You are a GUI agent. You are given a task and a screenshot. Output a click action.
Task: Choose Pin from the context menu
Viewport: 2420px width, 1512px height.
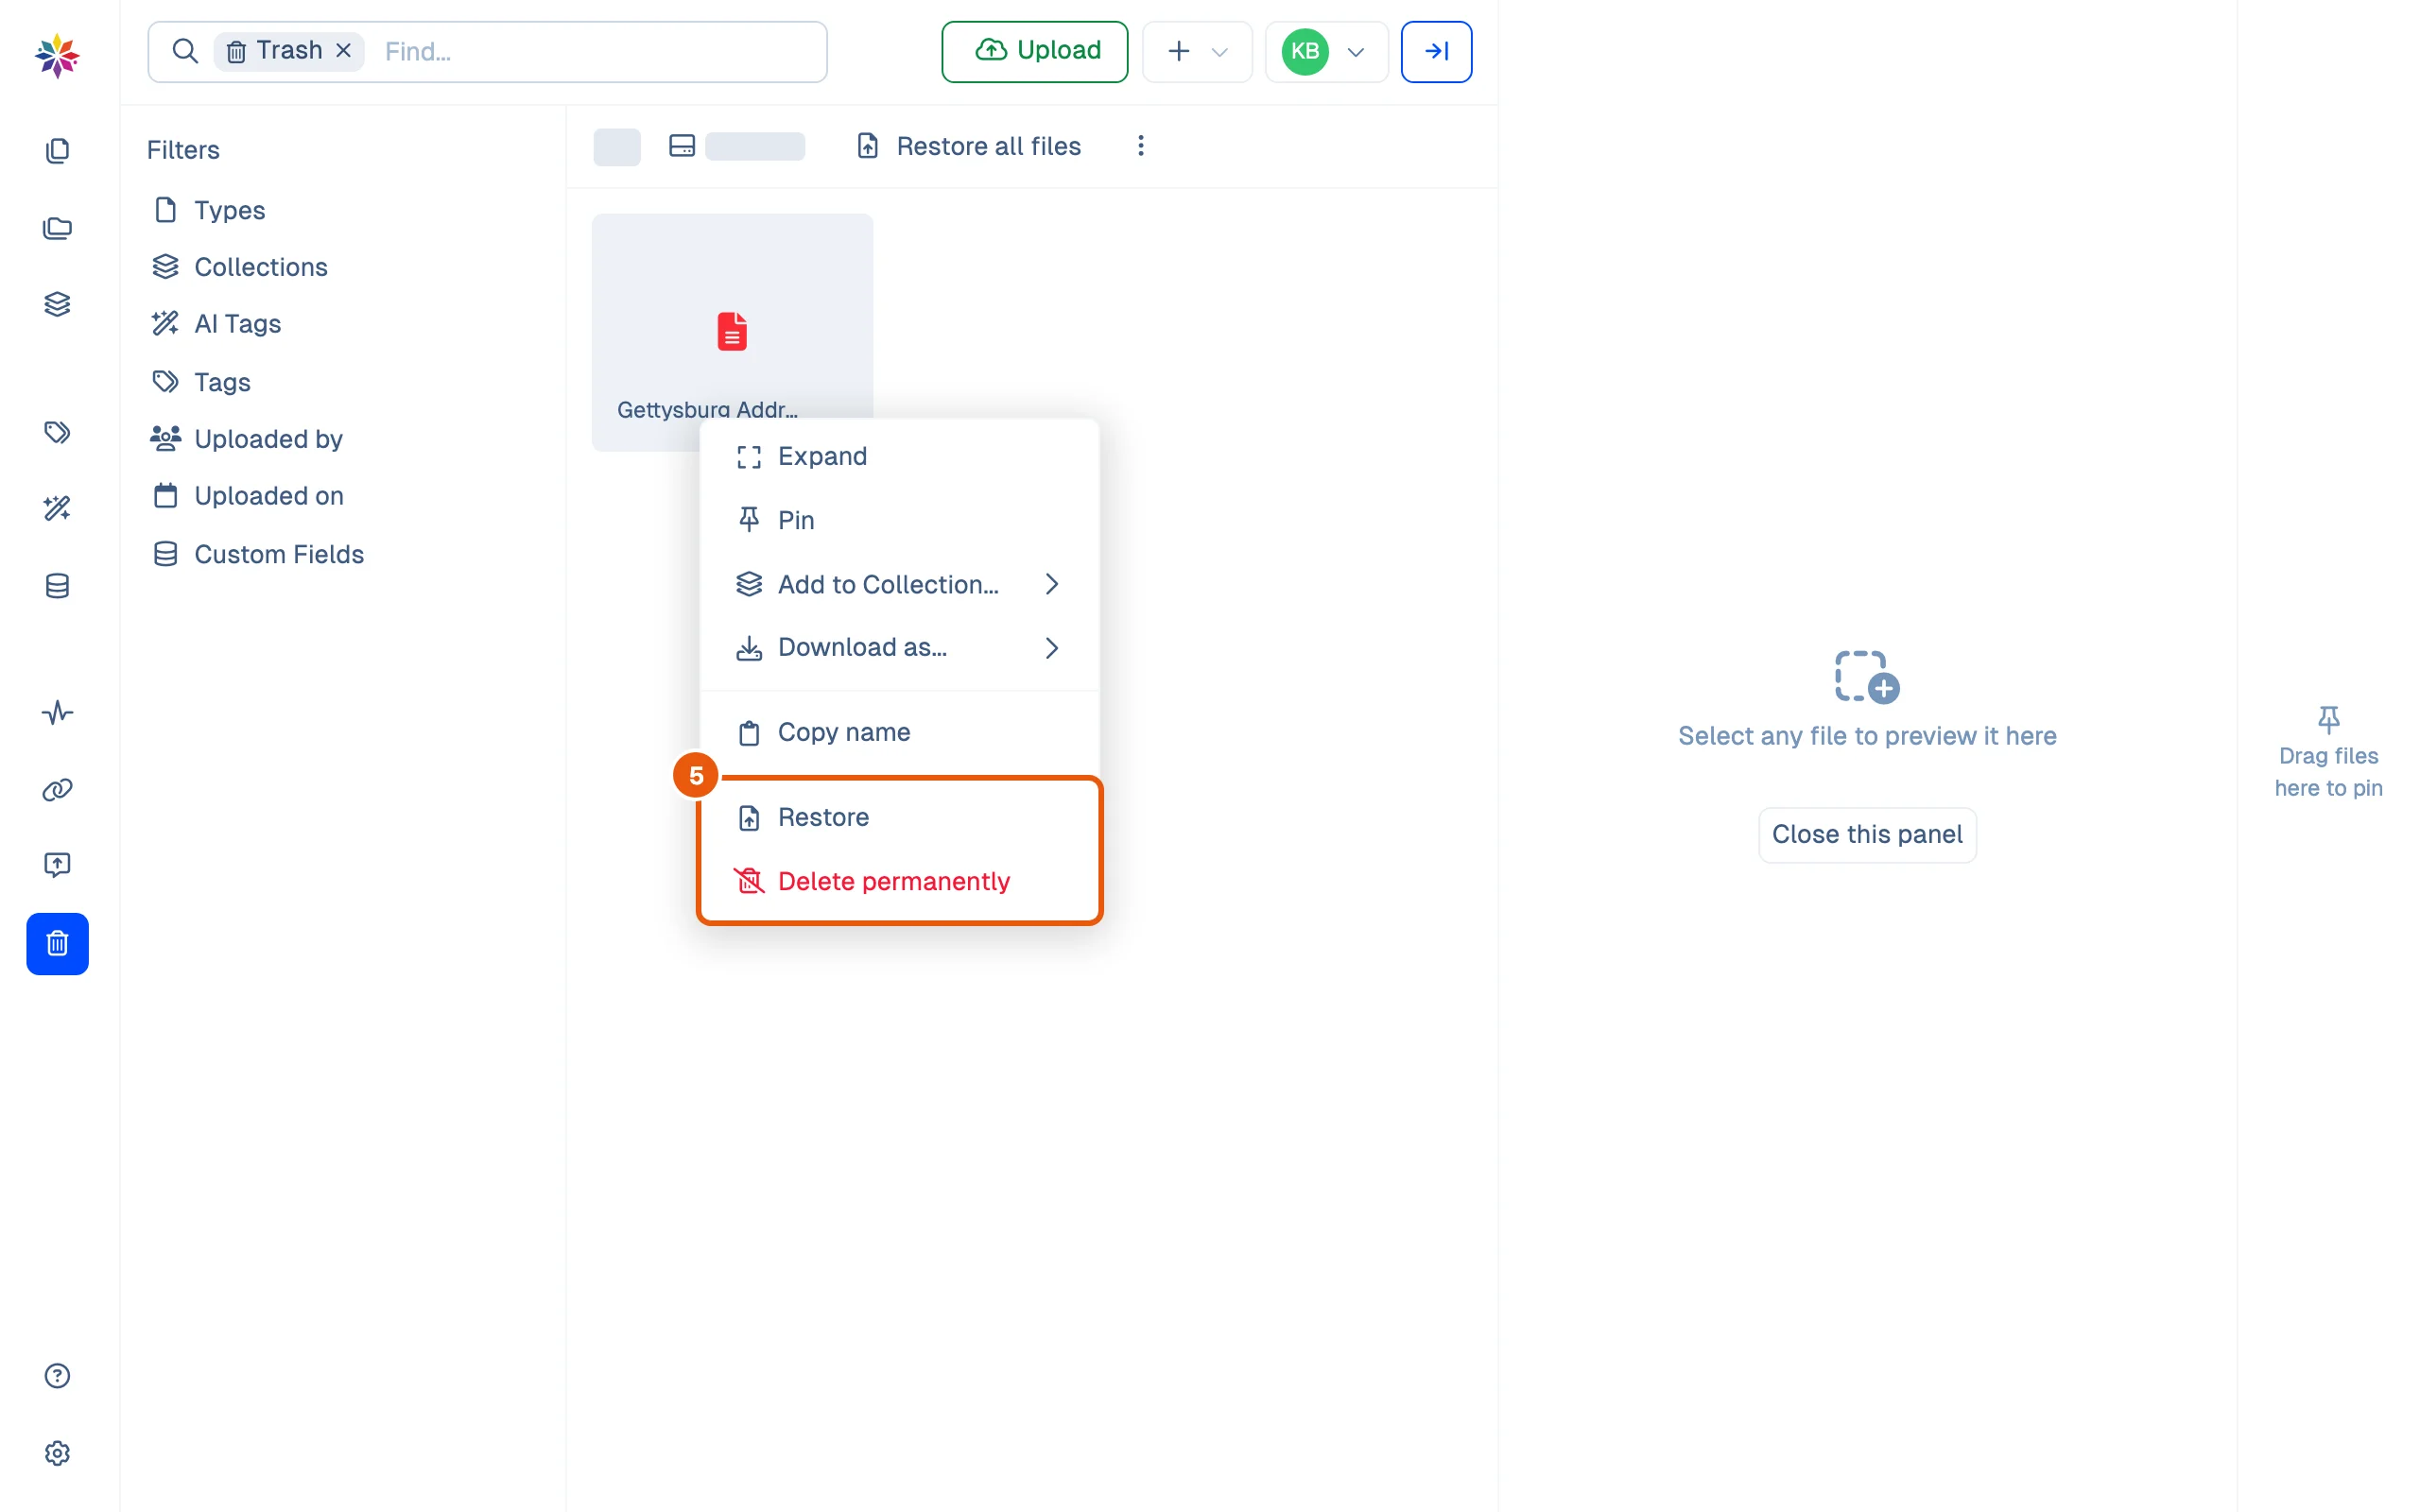click(x=899, y=520)
